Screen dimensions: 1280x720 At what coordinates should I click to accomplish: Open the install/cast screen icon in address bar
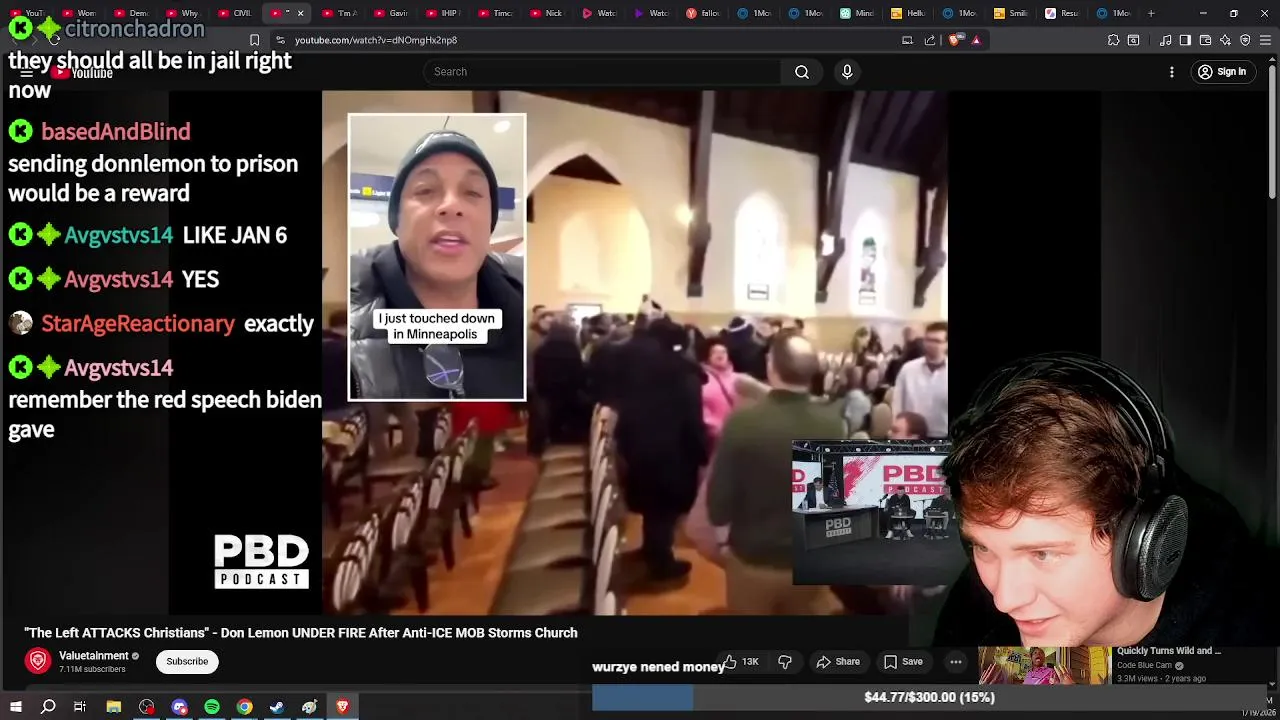coord(907,40)
